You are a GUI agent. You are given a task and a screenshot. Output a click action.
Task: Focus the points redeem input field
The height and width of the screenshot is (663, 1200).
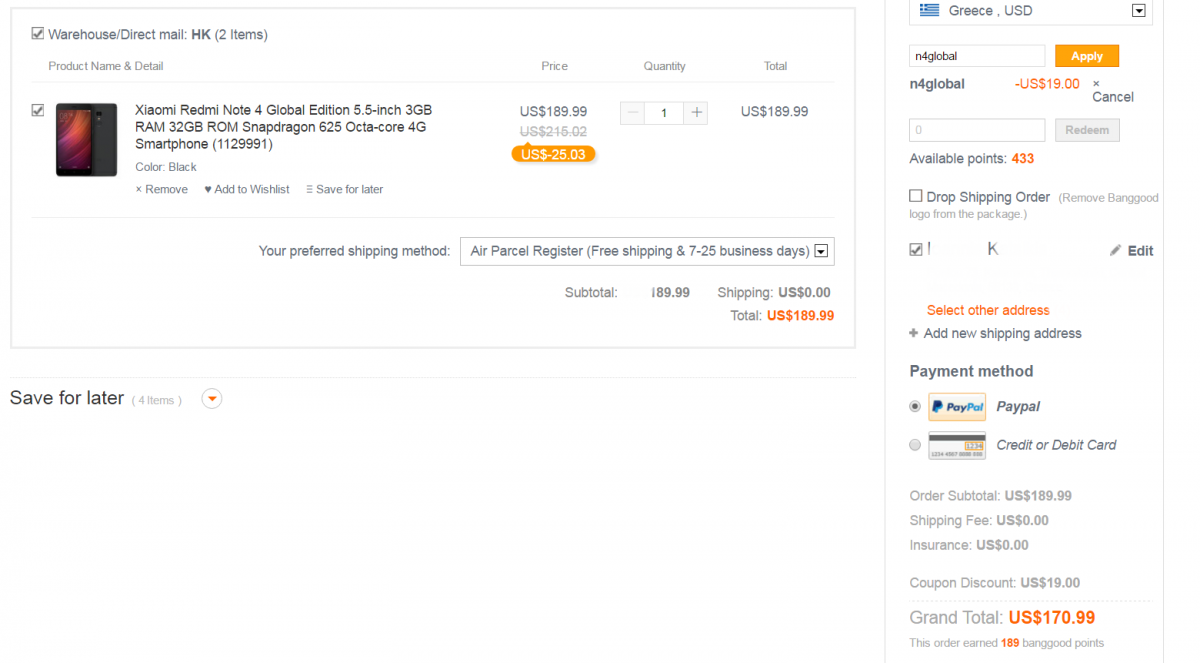tap(977, 130)
